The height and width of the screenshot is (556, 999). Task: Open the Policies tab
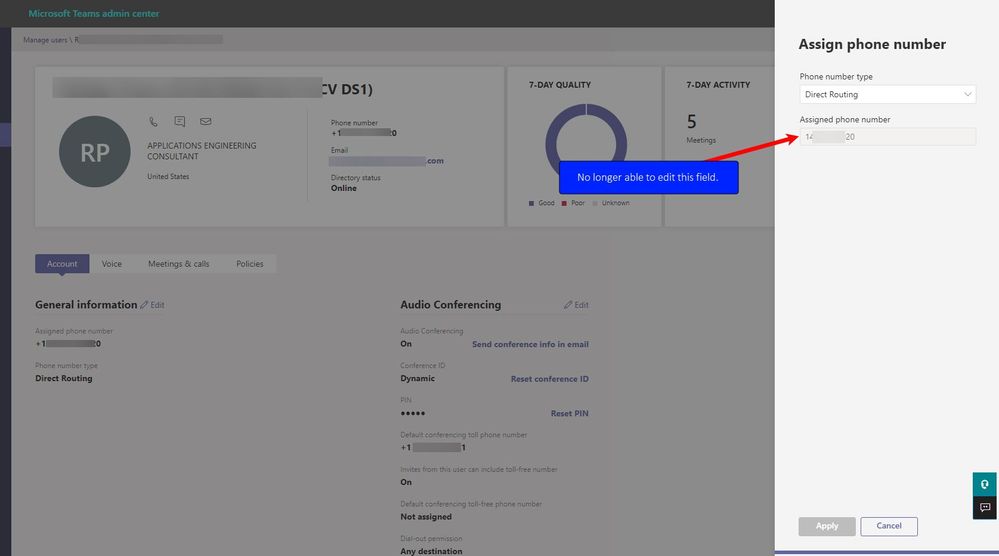250,264
